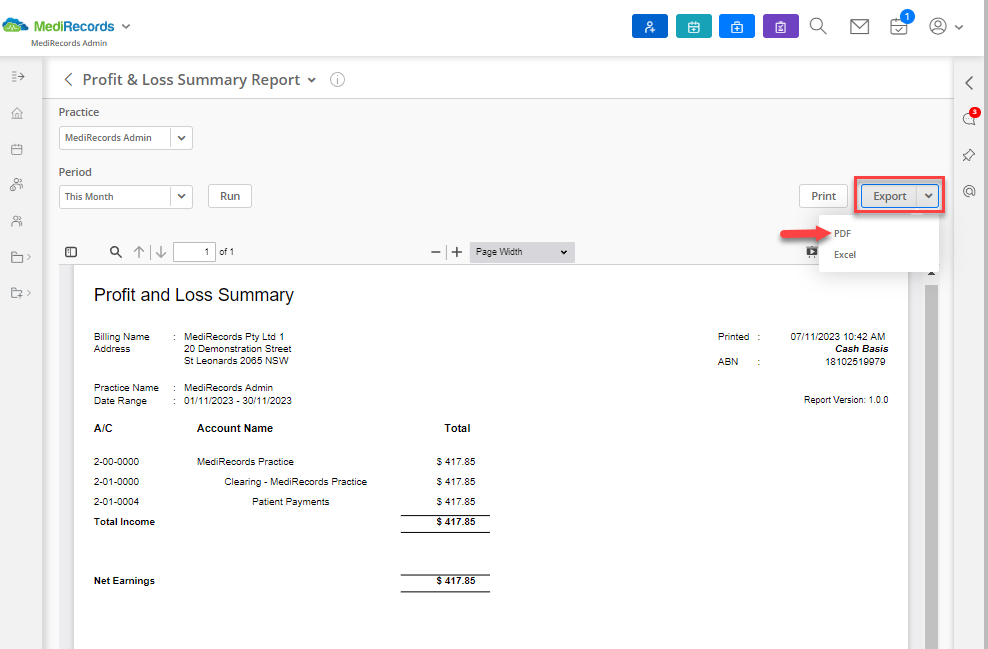
Task: Click the info icon next to report title
Action: coord(337,80)
